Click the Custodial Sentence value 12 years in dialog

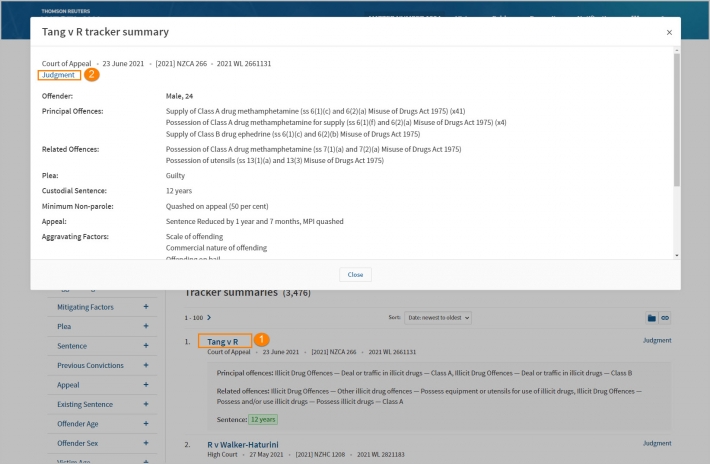point(179,191)
